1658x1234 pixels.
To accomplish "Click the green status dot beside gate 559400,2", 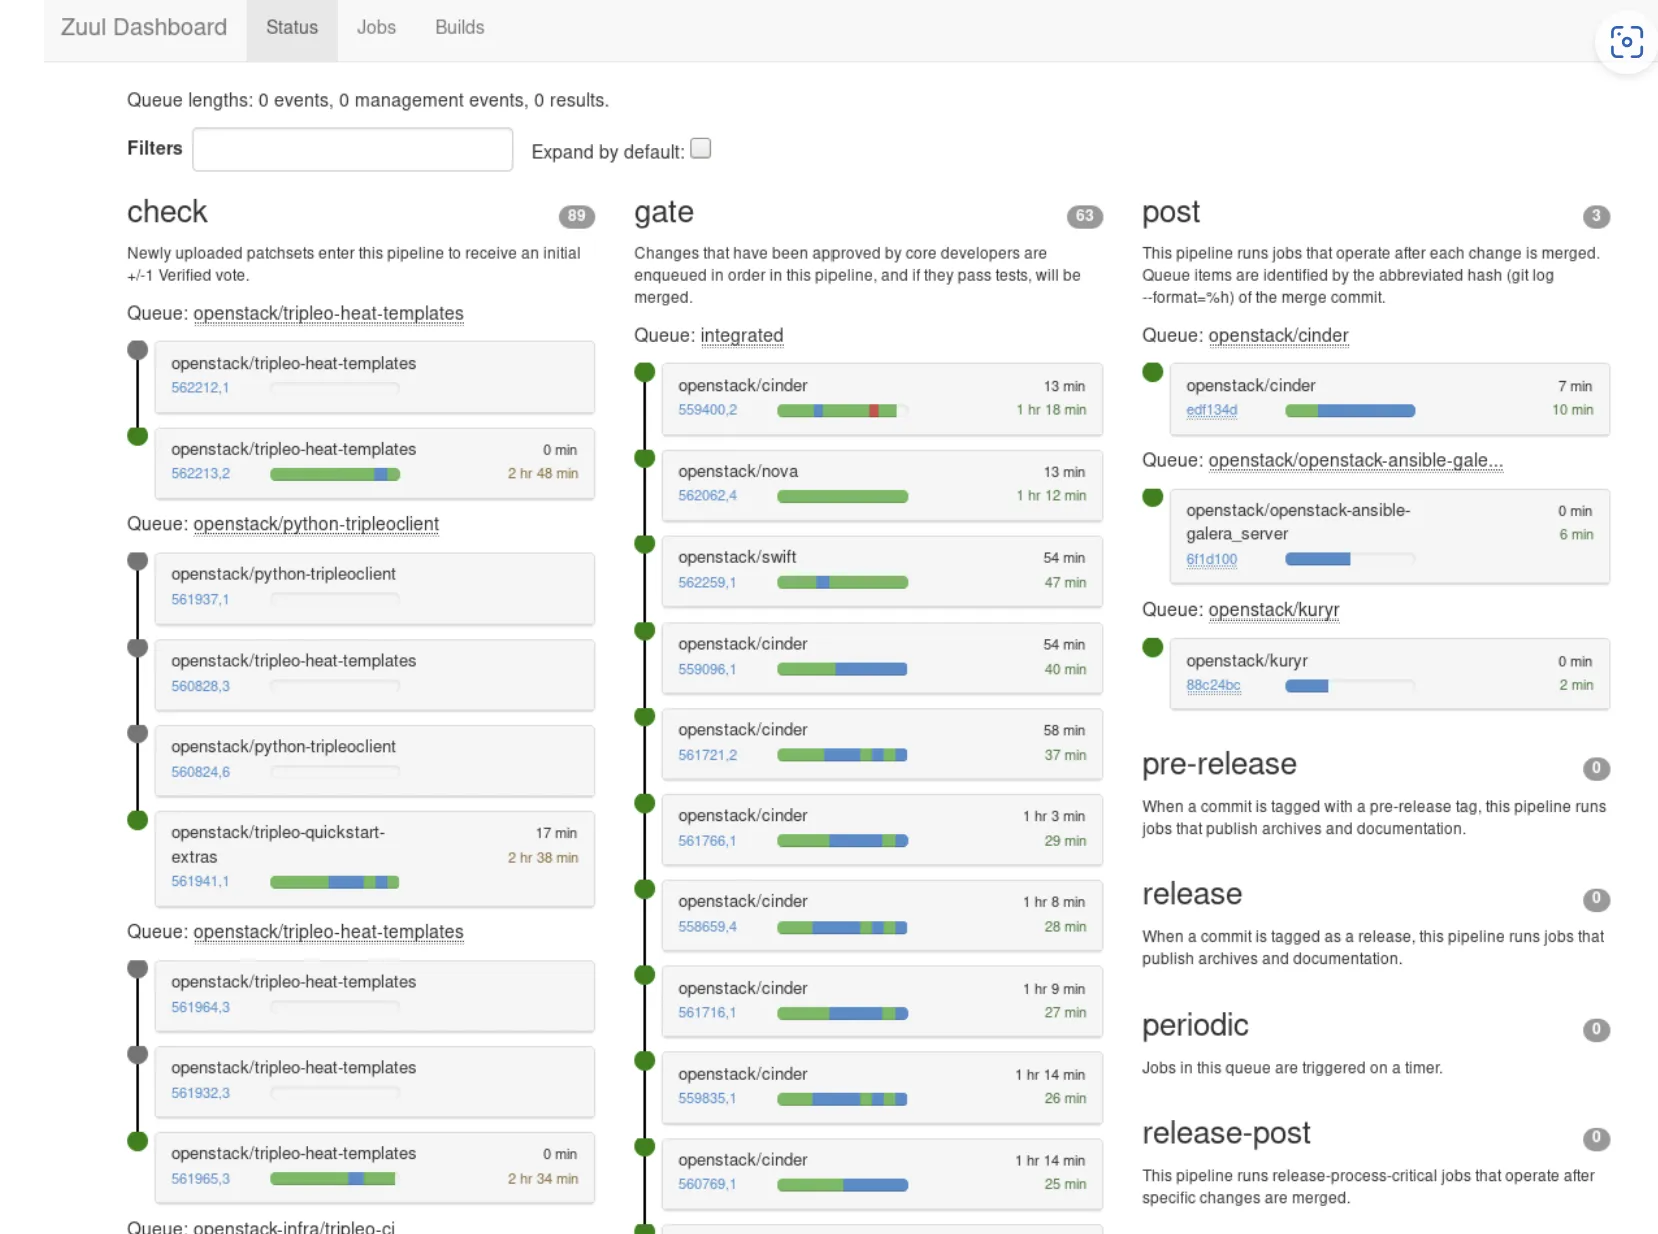I will pos(645,372).
